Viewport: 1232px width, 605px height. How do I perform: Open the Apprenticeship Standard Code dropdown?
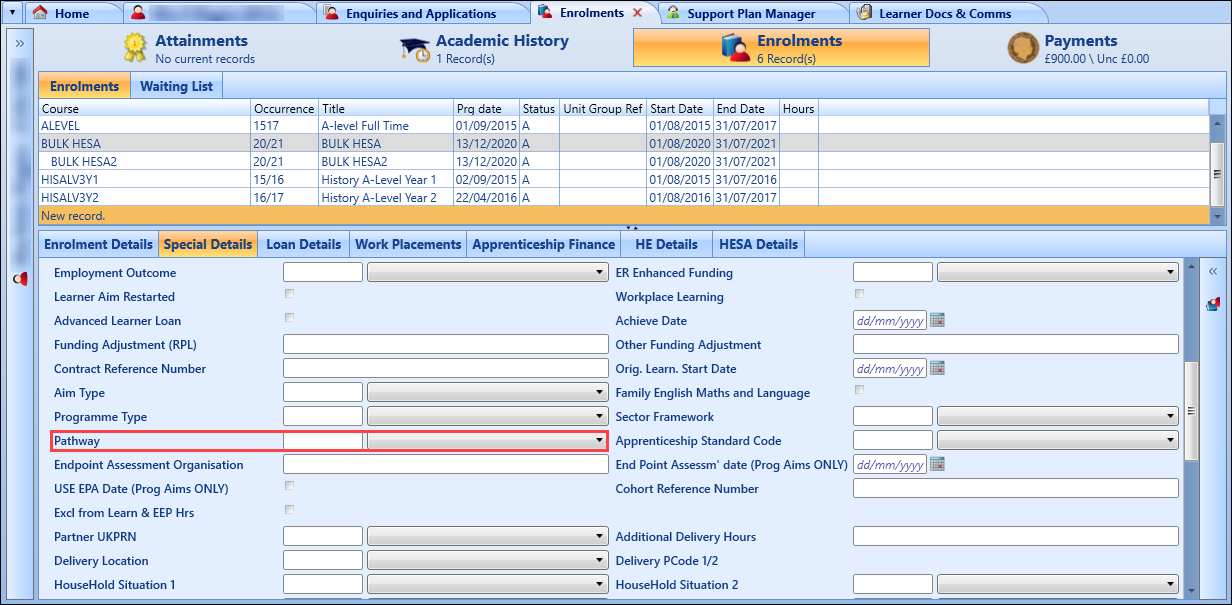[1058, 440]
